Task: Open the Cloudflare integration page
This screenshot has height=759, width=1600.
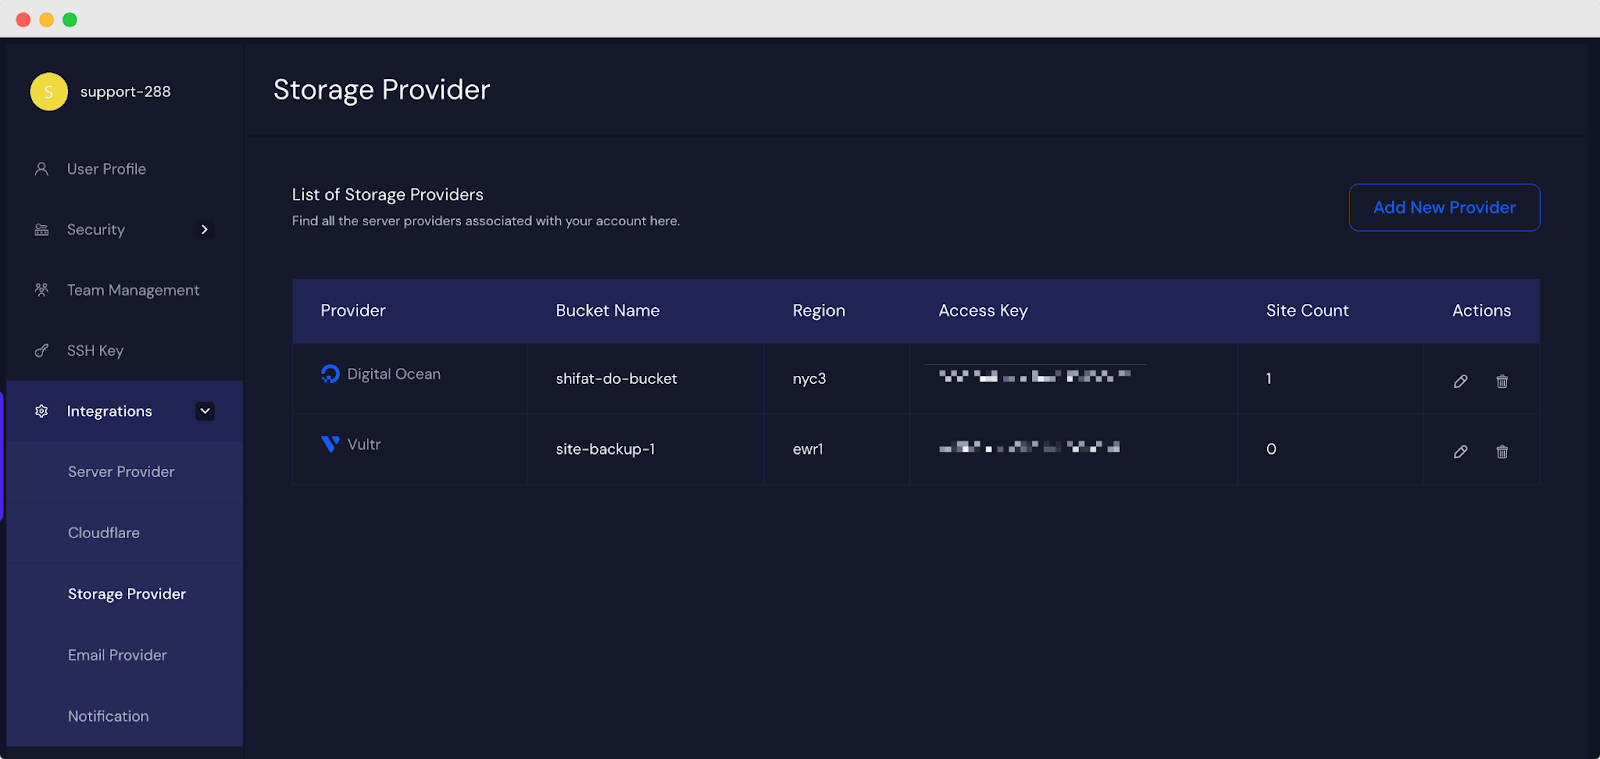Action: tap(104, 533)
